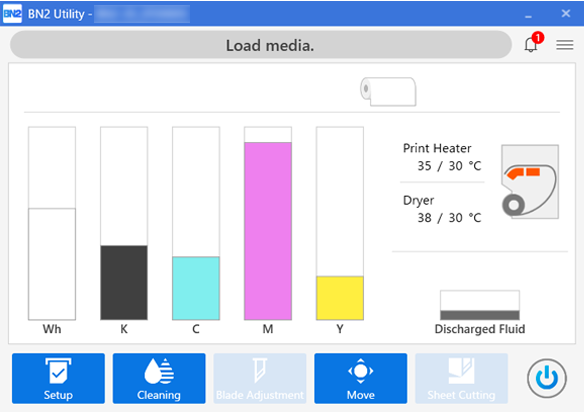Click the black K ink level bar

pos(124,224)
